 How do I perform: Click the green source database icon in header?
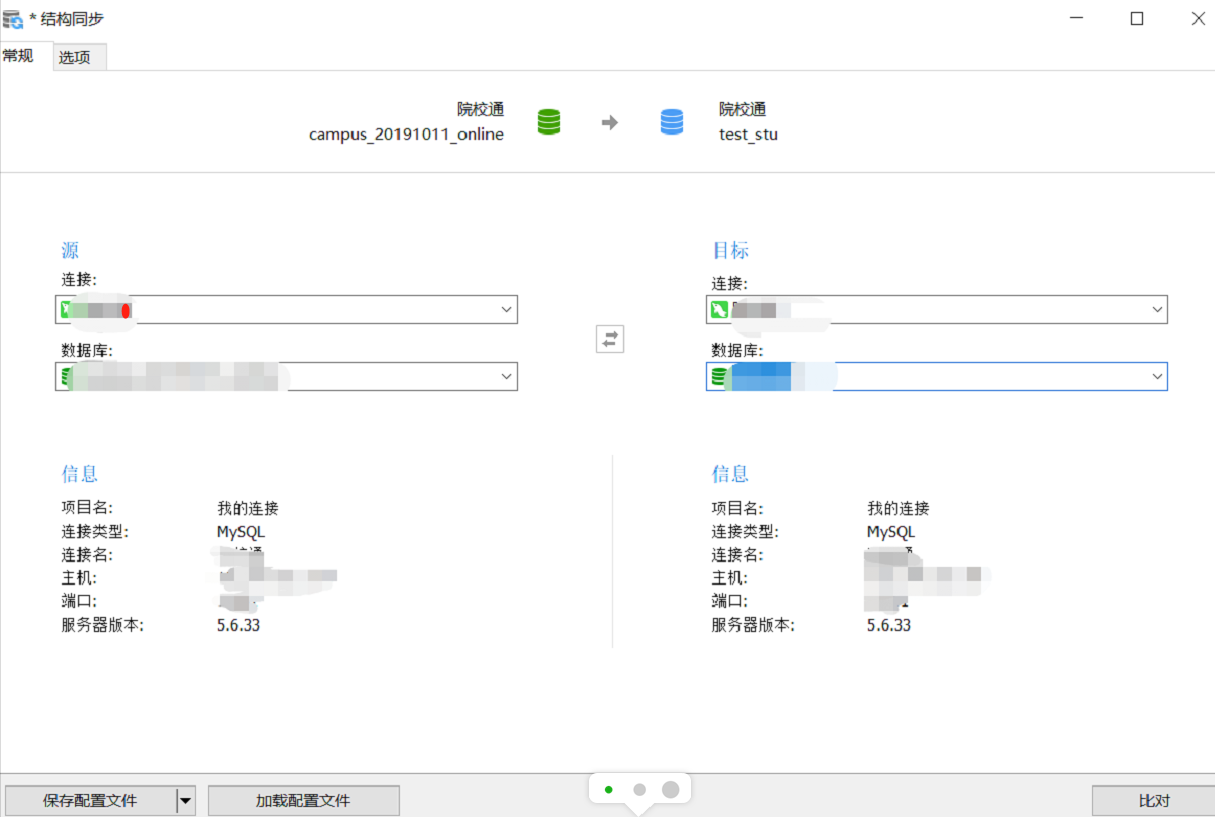[549, 122]
